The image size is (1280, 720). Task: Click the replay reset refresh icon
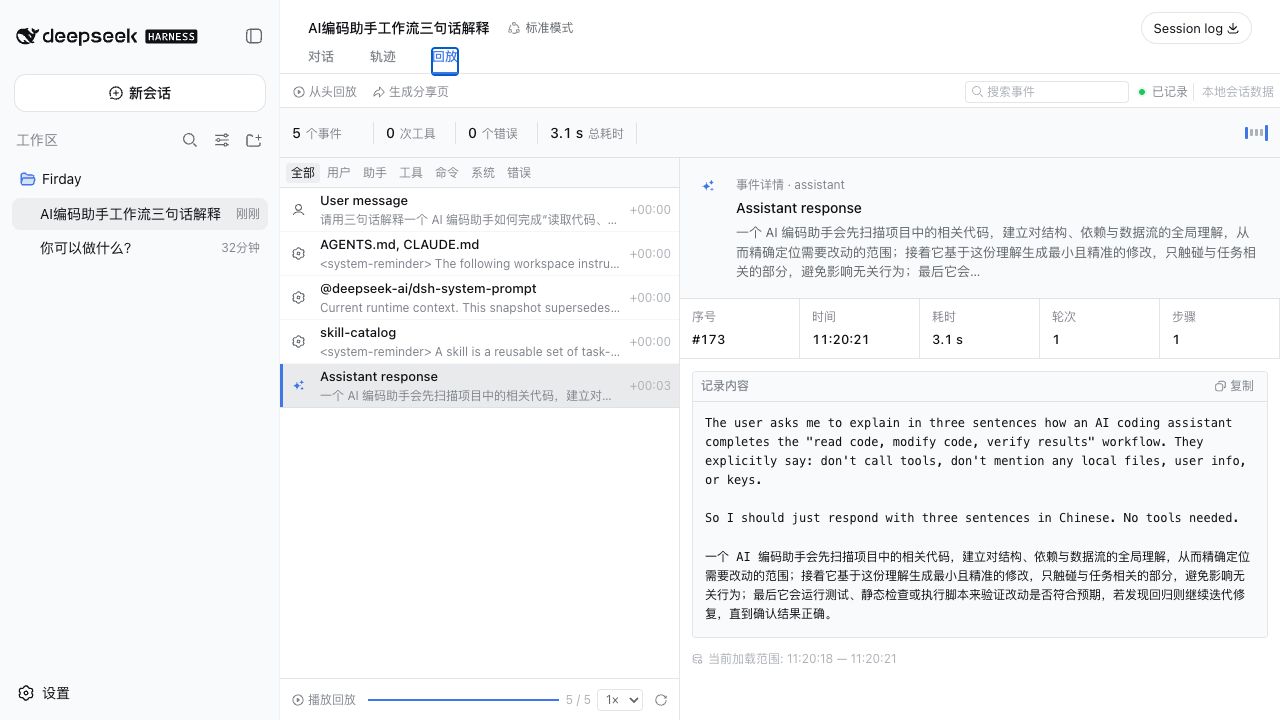point(661,700)
